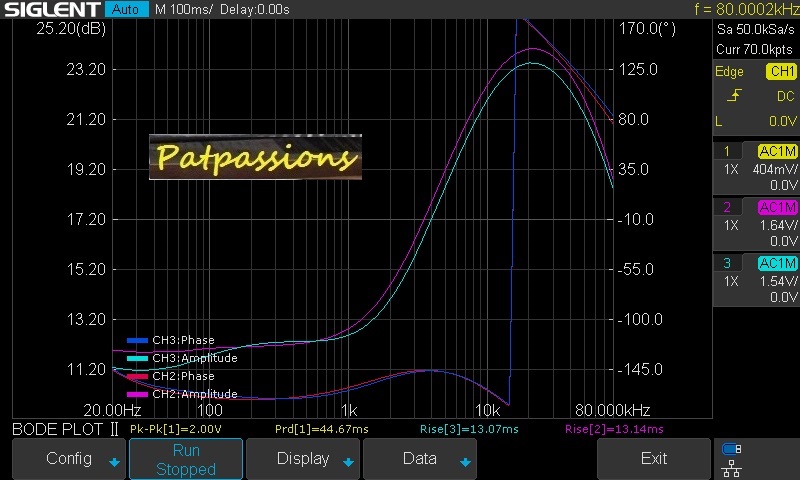
Task: Click the blue Auto trigger mode button
Action: 125,9
